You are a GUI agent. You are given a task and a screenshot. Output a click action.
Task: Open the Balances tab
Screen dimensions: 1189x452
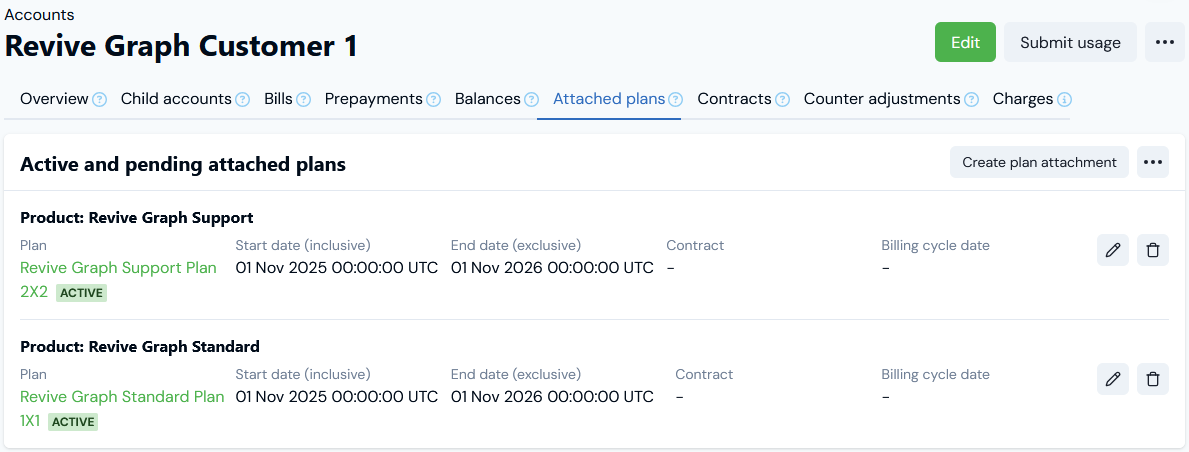(x=487, y=99)
